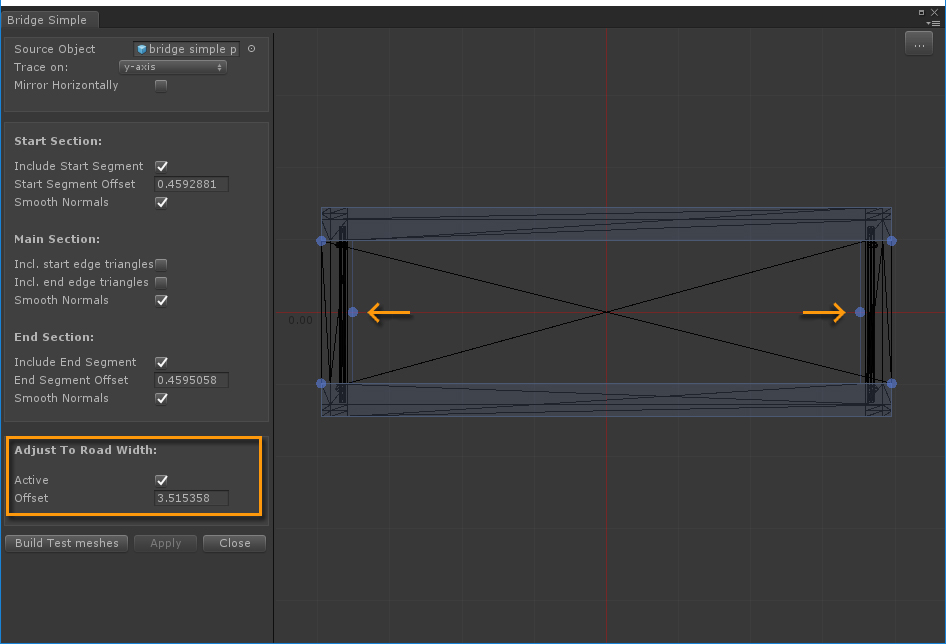Image resolution: width=946 pixels, height=644 pixels.
Task: Select the bottom-right blue handle of the bridge mesh
Action: 892,383
